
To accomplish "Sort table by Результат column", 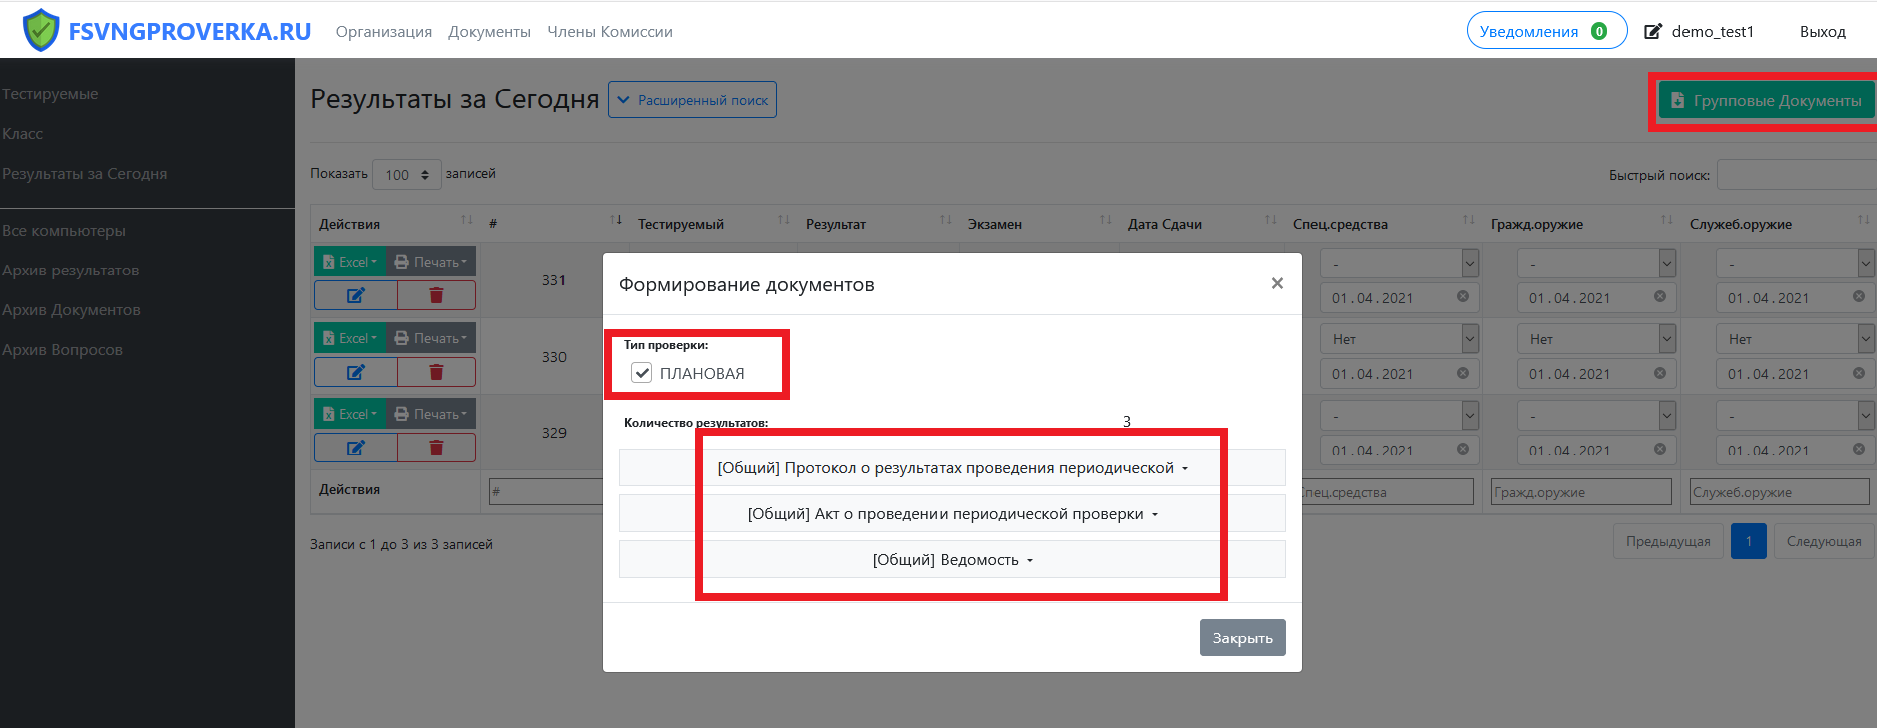I will (x=878, y=224).
